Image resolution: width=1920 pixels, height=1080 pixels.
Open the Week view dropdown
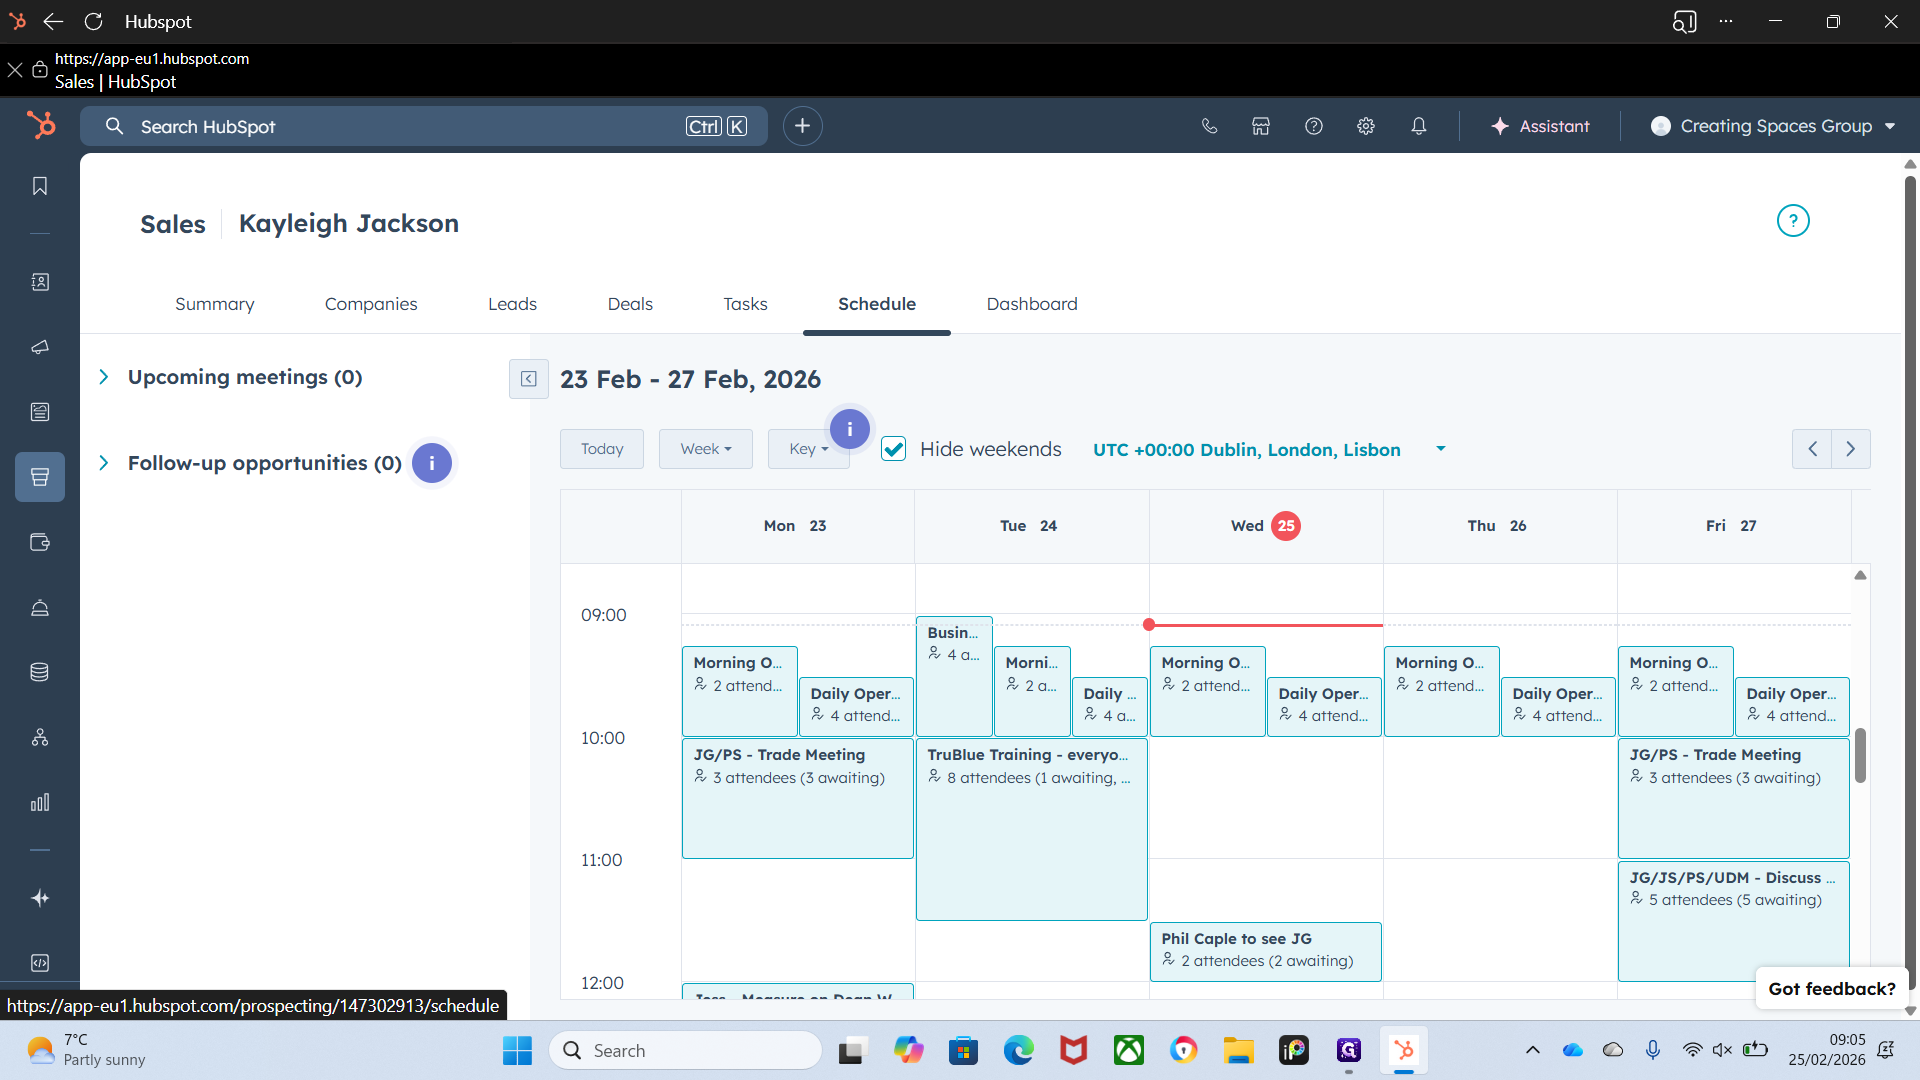[x=706, y=449]
